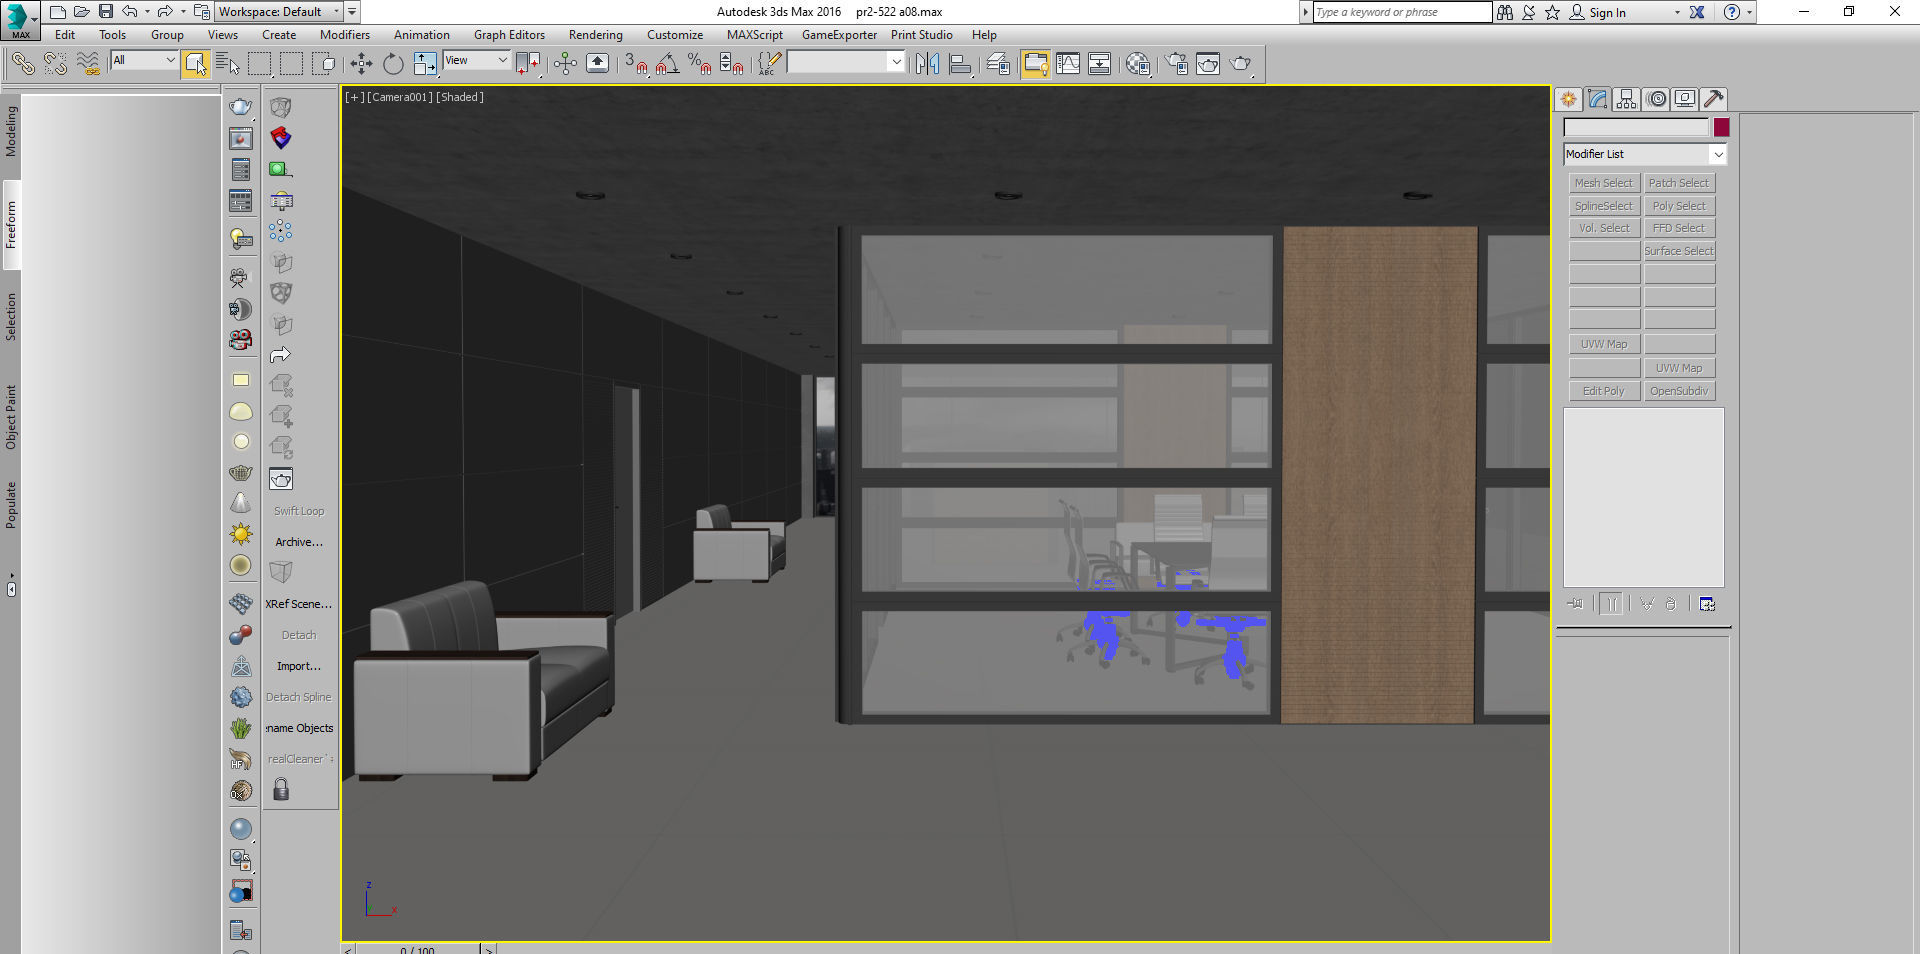This screenshot has height=954, width=1920.
Task: Switch to Hierarchy command panel tab
Action: pos(1626,99)
